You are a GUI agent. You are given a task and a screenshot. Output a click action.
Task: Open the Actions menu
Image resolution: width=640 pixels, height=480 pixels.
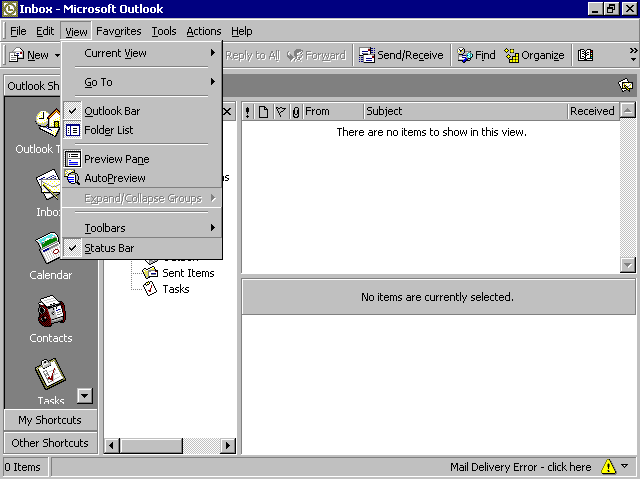[x=204, y=31]
